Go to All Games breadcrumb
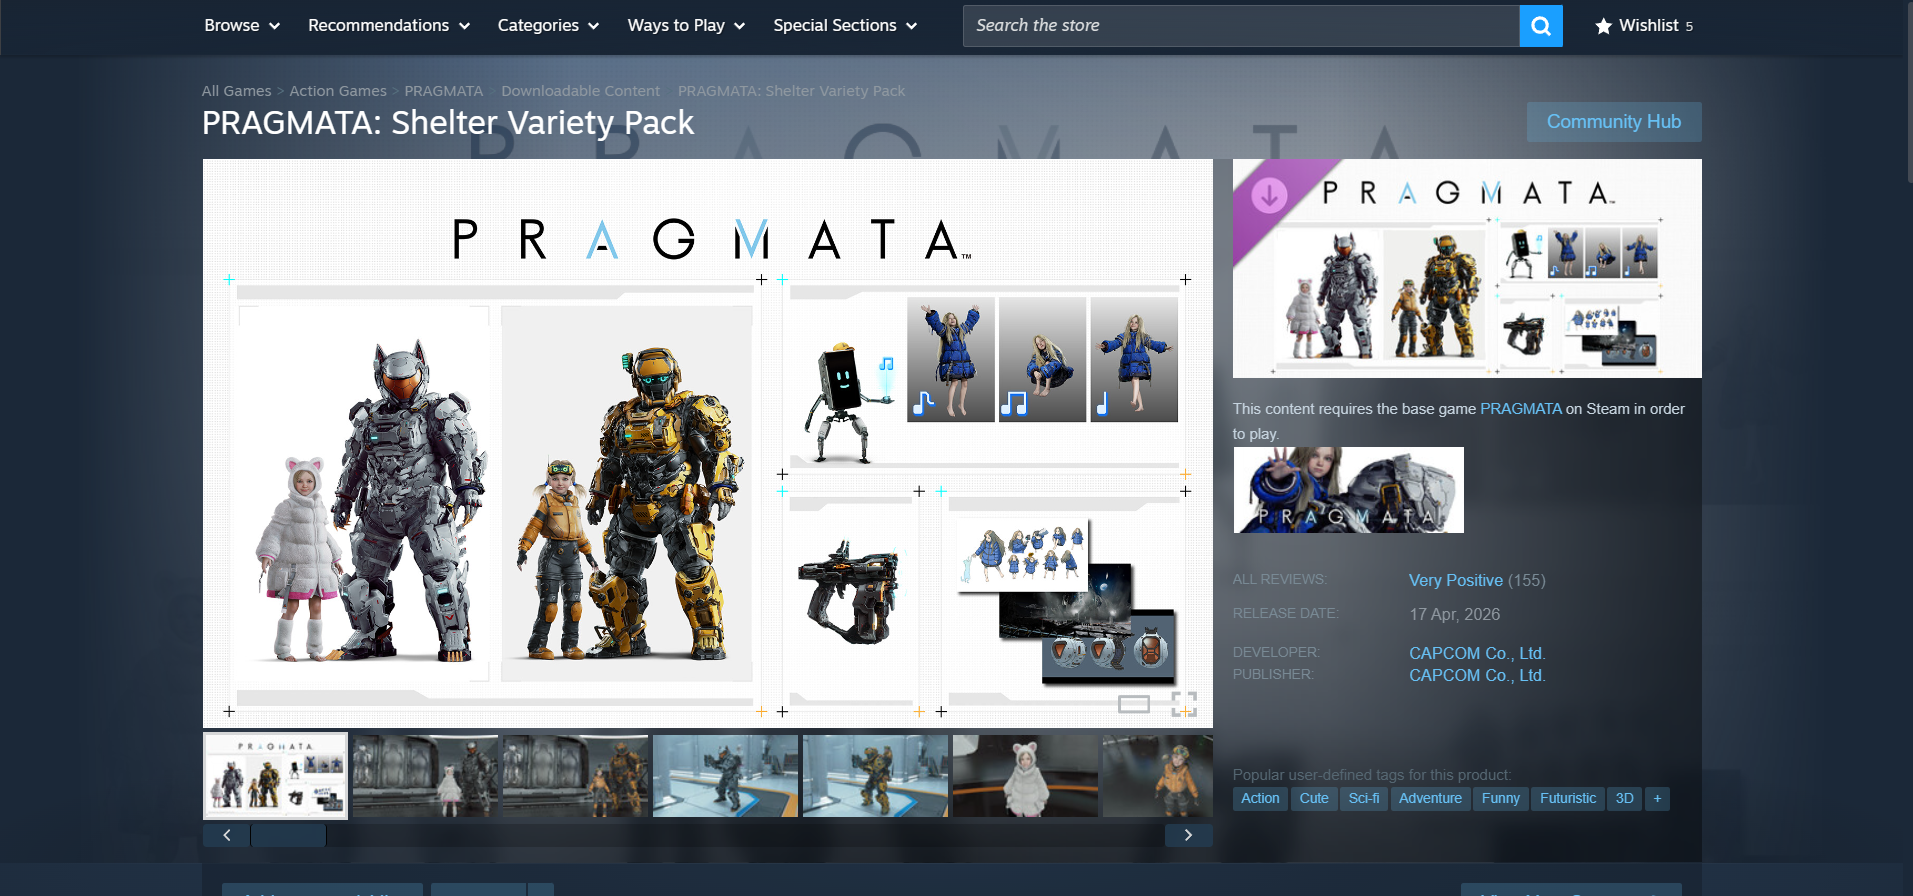This screenshot has width=1913, height=896. (236, 91)
